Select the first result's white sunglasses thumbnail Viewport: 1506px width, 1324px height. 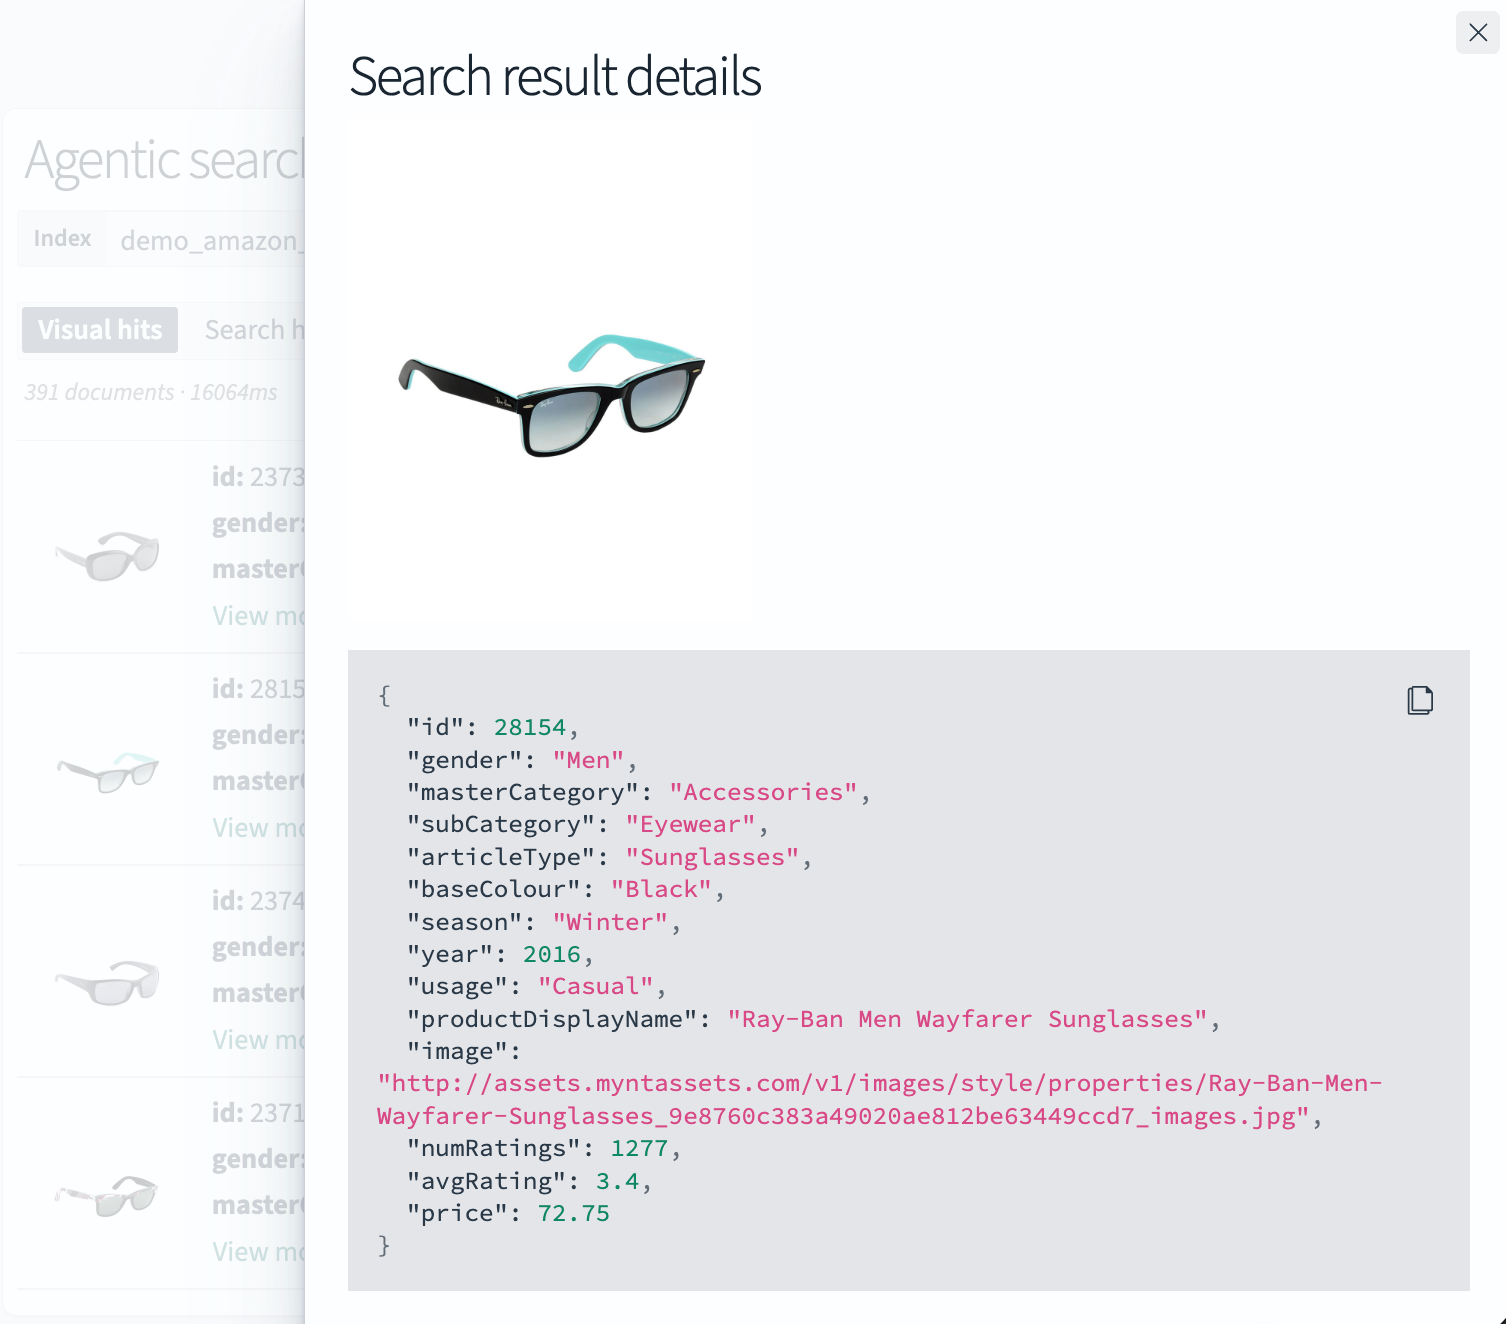108,555
